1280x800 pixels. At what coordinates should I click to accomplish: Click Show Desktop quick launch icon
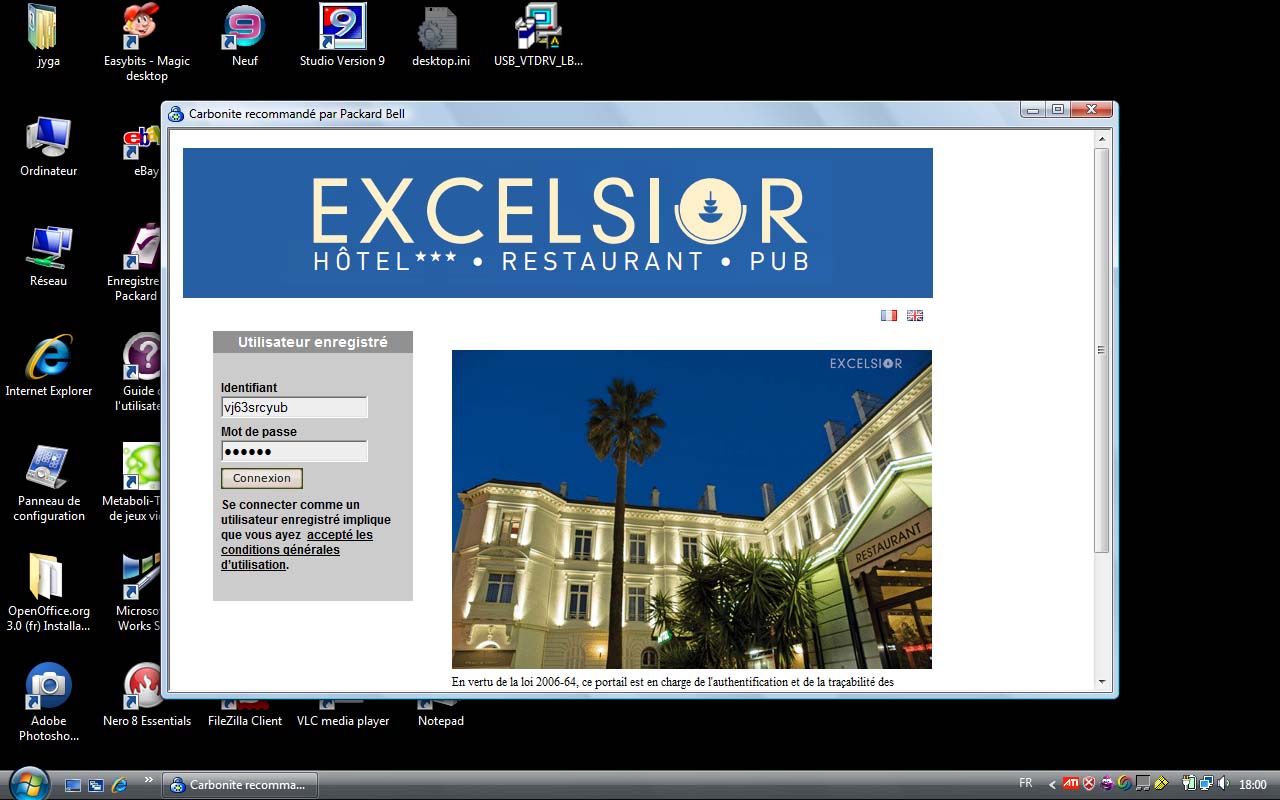coord(73,785)
